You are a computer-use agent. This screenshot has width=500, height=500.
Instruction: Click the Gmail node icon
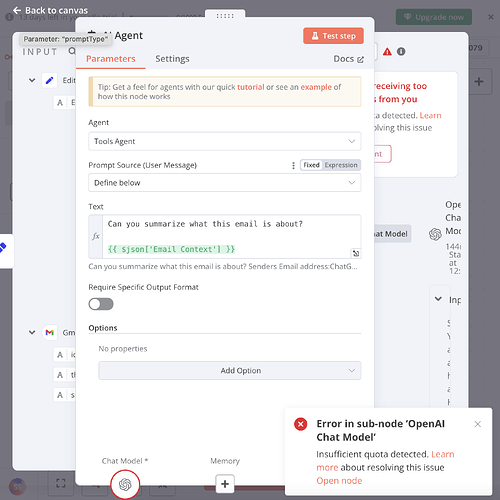pos(49,332)
